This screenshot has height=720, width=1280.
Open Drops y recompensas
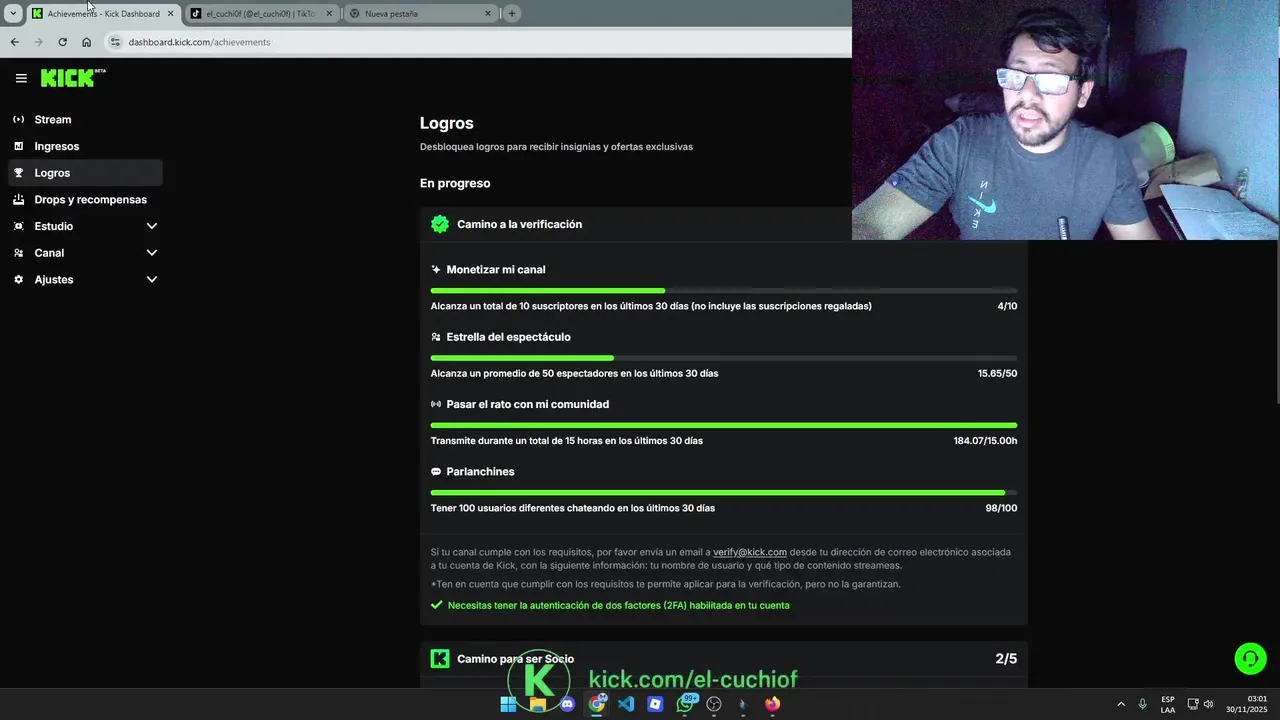point(85,199)
